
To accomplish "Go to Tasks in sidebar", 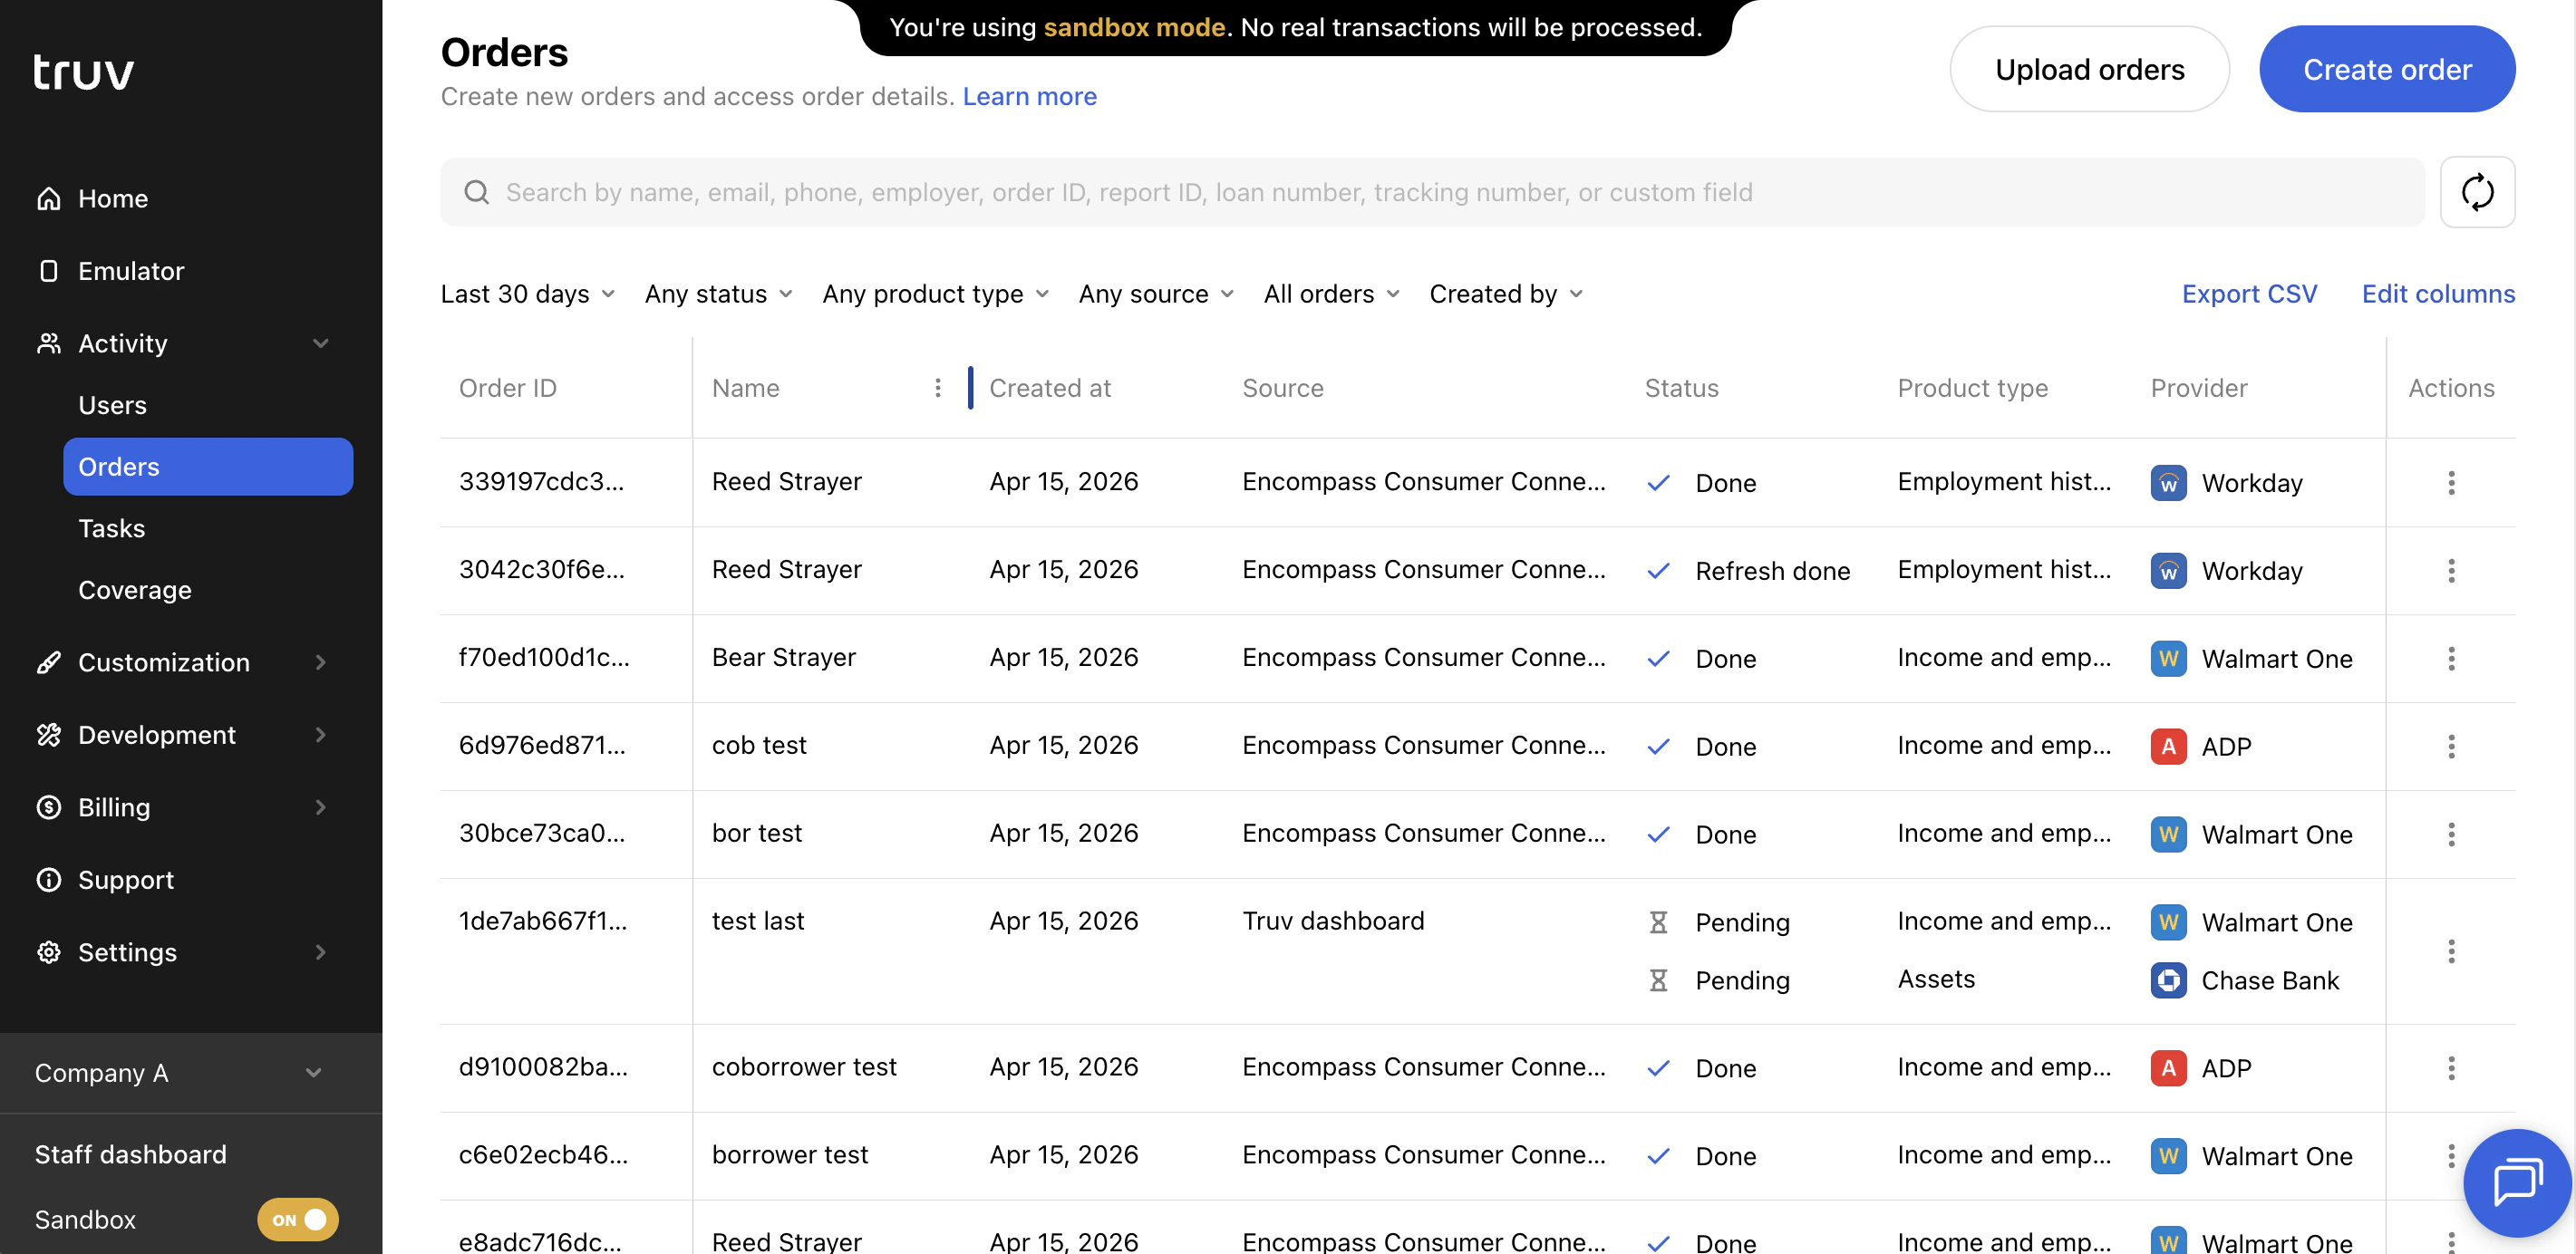I will coord(111,528).
